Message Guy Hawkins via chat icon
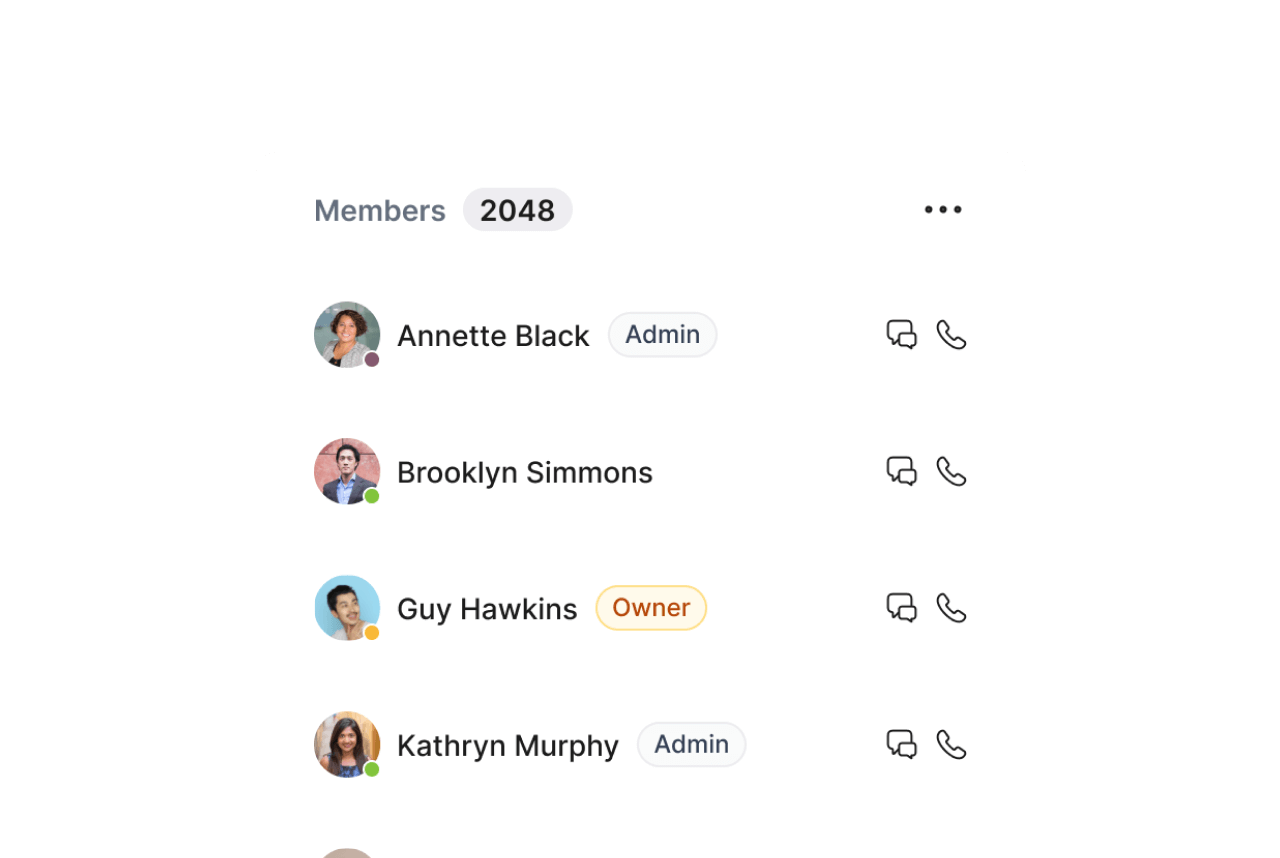 [x=901, y=608]
